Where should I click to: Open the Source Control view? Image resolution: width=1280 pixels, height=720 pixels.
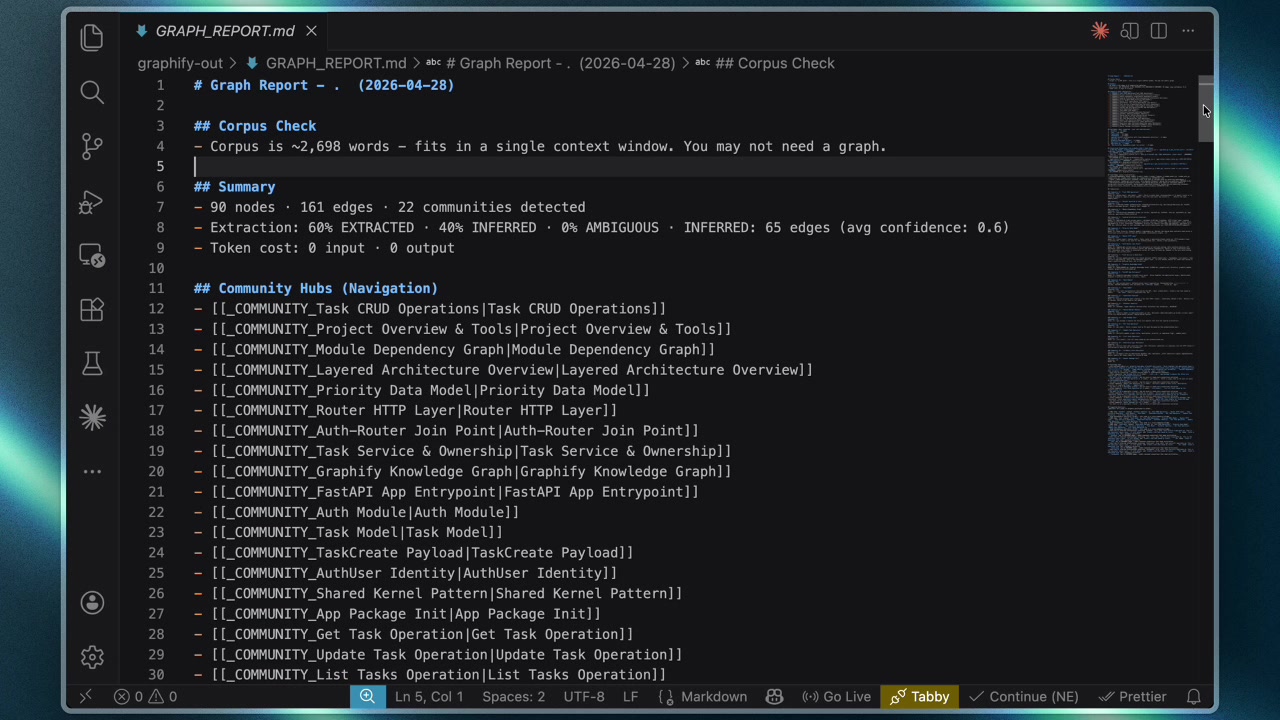point(92,147)
